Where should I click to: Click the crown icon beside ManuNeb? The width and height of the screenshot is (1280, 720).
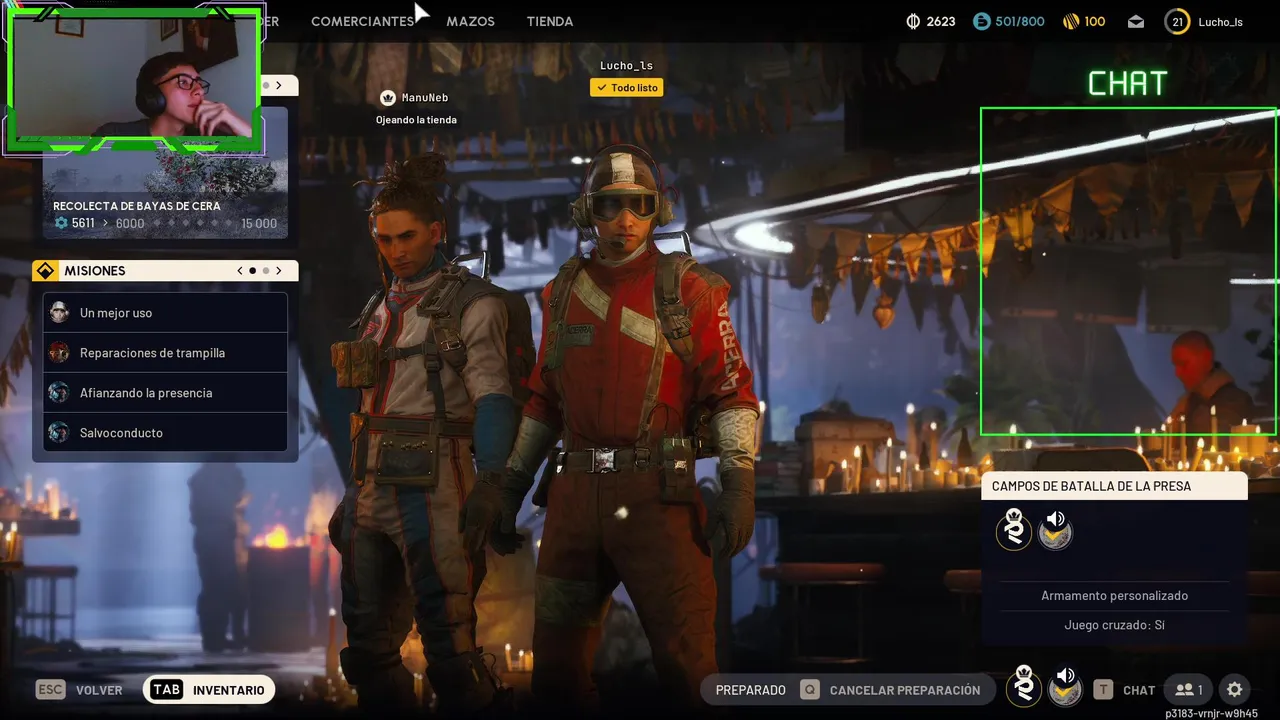coord(388,98)
